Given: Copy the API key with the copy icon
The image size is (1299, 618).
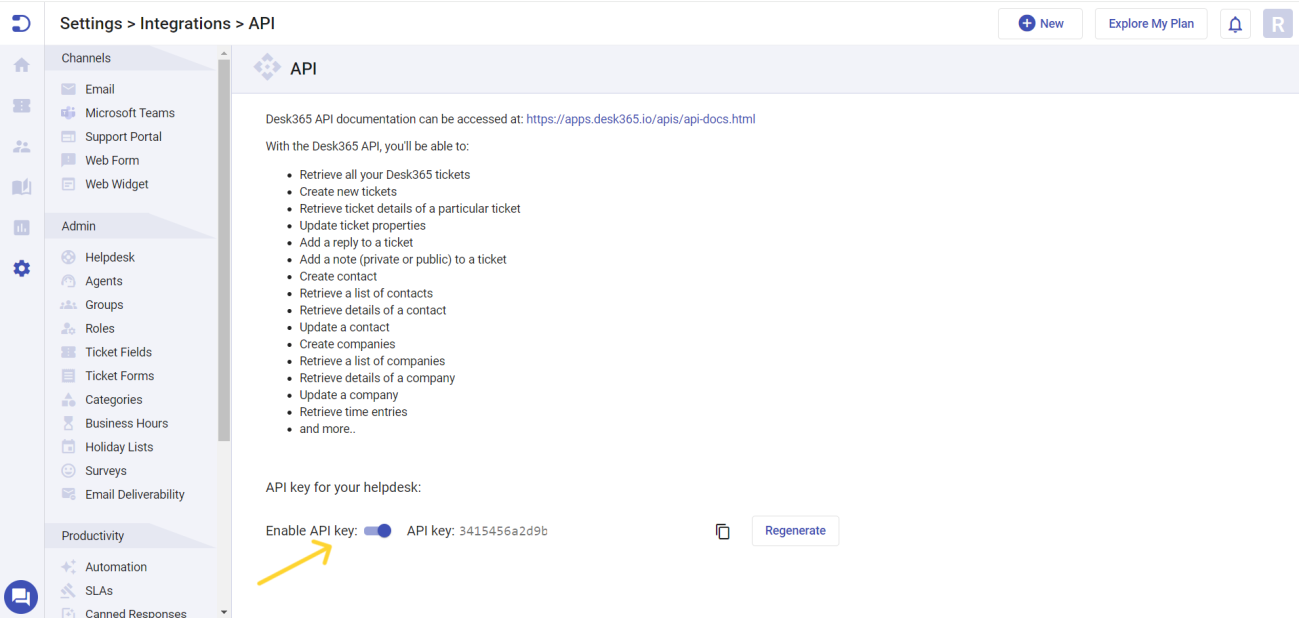Looking at the screenshot, I should (723, 531).
